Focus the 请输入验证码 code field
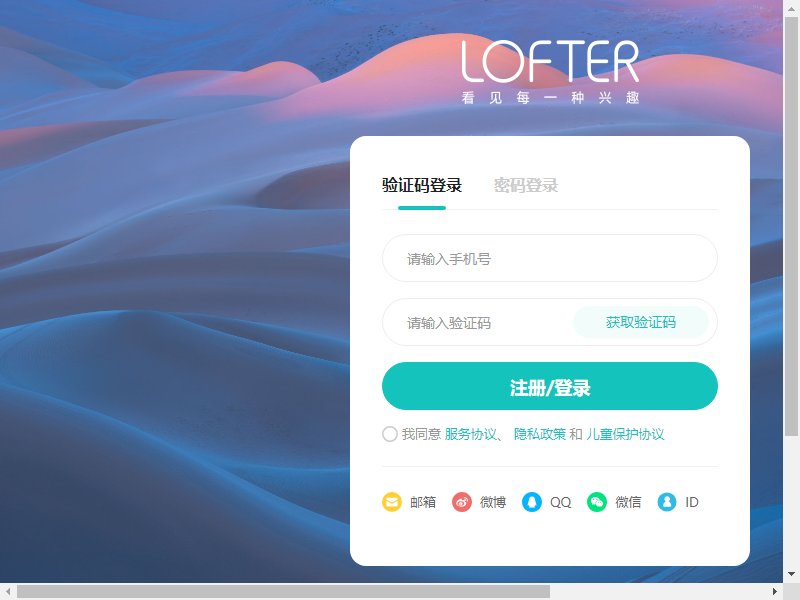The height and width of the screenshot is (600, 800). click(477, 322)
